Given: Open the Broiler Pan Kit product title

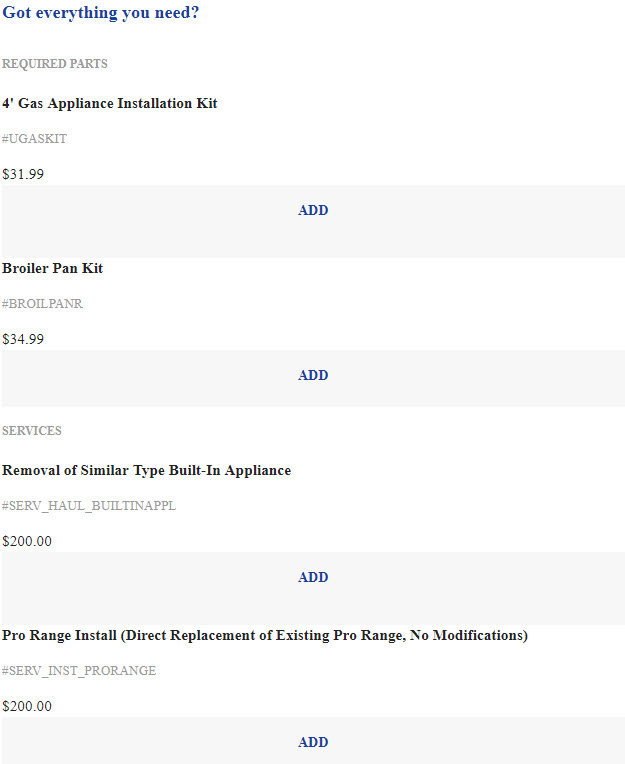Looking at the screenshot, I should 52,269.
